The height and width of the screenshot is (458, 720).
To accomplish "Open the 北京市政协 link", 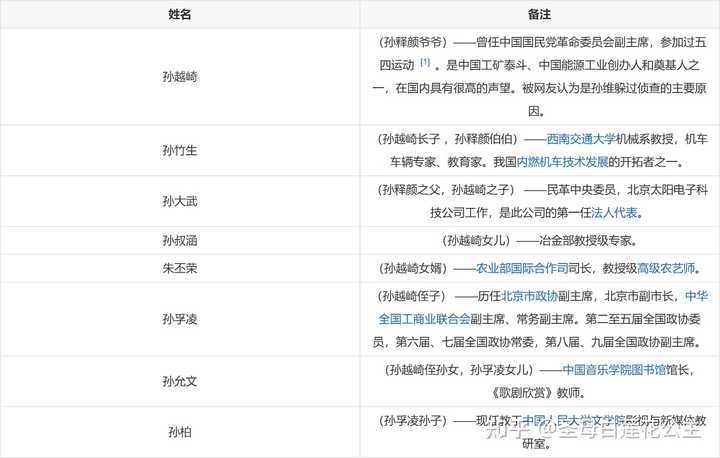I will pos(529,296).
